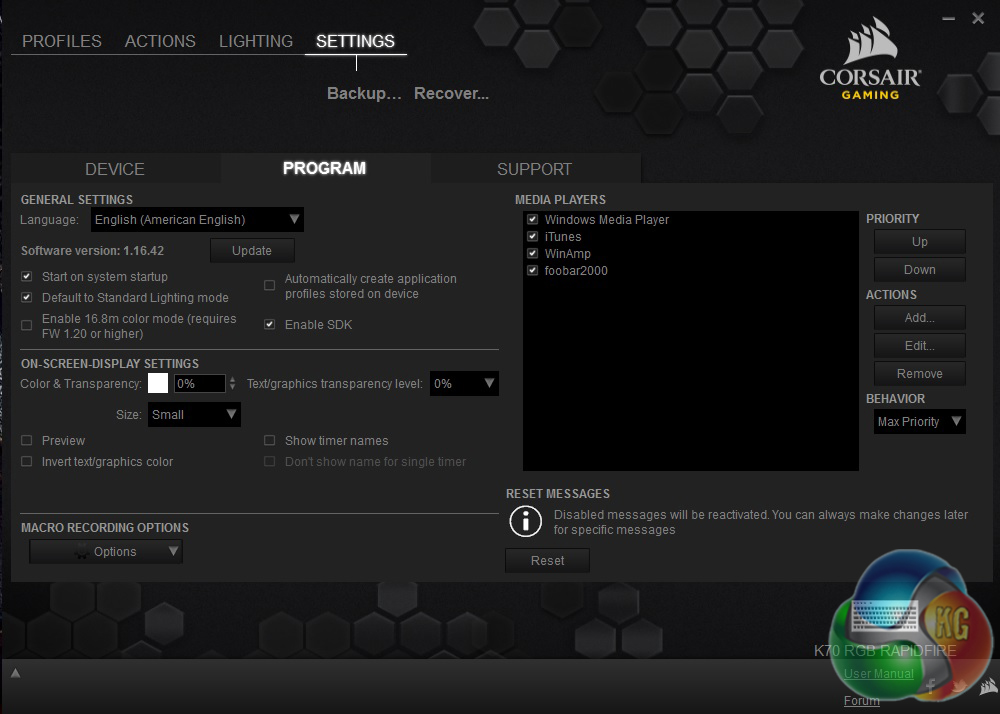This screenshot has width=1000, height=714.
Task: Click the transparency spinner arrows
Action: (232, 384)
